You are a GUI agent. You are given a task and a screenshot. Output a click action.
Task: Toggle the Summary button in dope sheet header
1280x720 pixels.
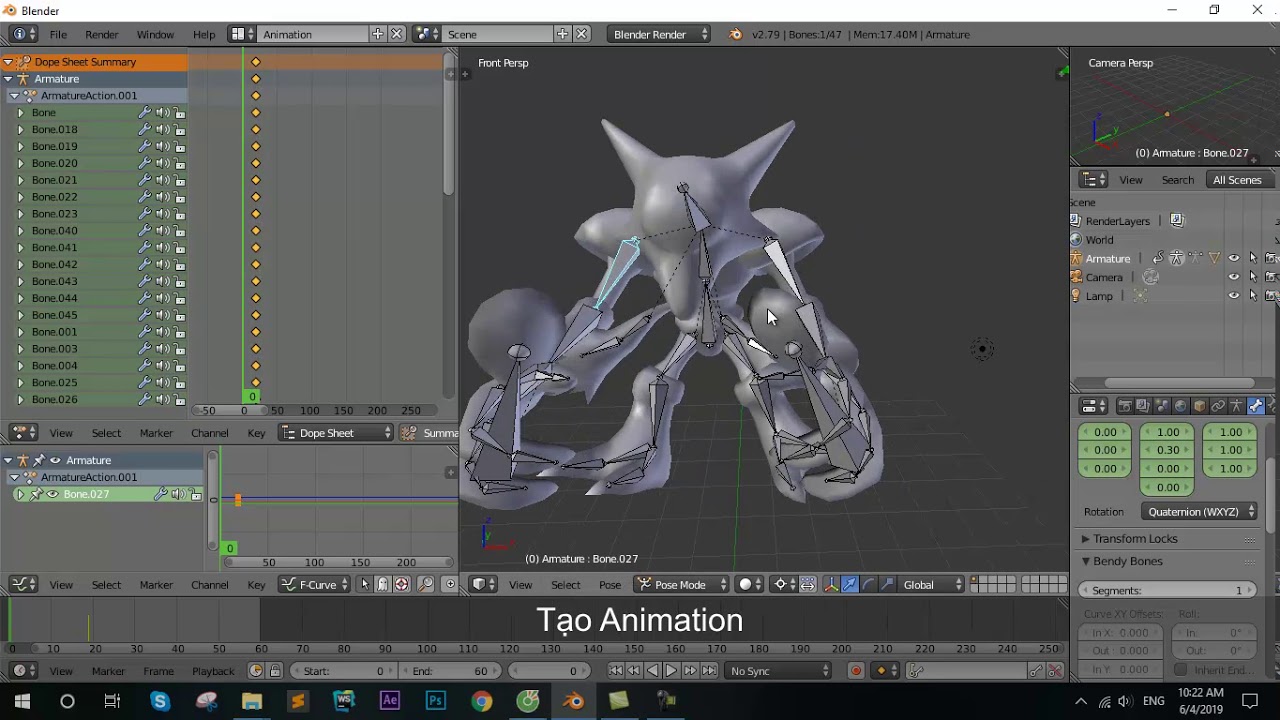[x=430, y=433]
